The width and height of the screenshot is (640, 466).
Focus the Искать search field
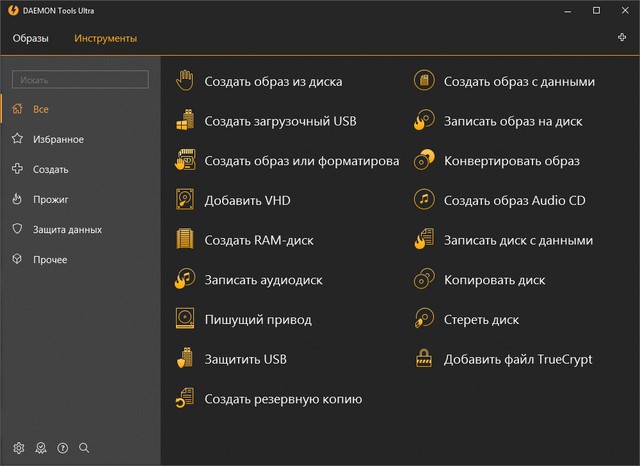point(80,79)
